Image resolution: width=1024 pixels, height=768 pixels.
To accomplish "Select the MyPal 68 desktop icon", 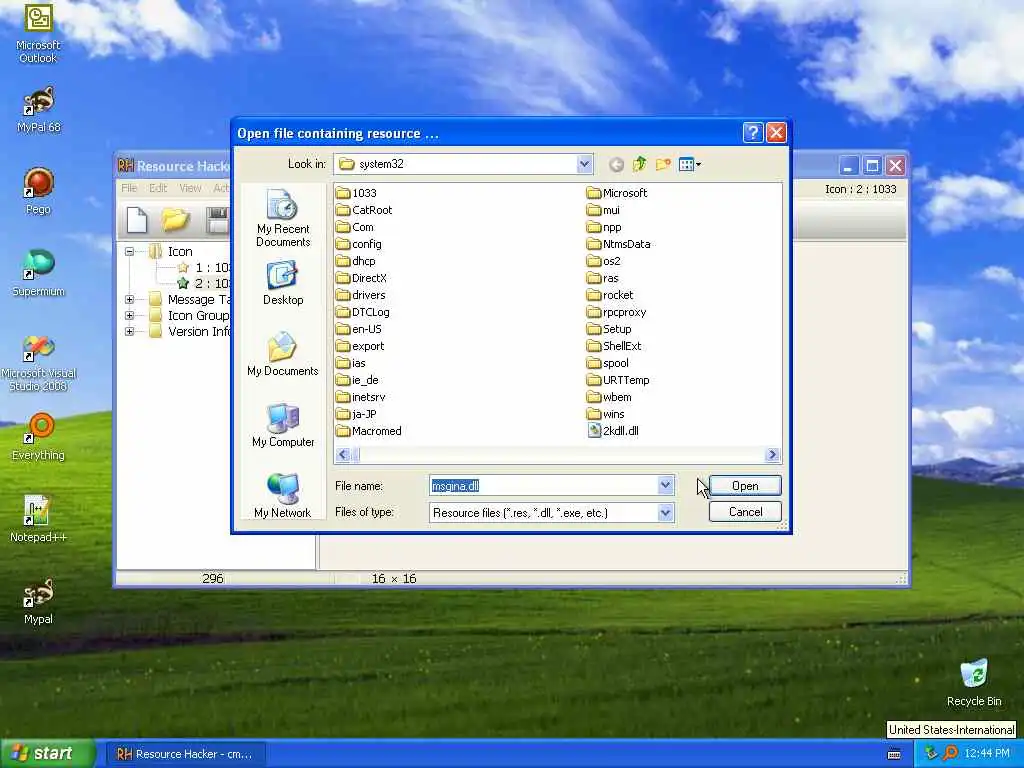I will point(39,110).
